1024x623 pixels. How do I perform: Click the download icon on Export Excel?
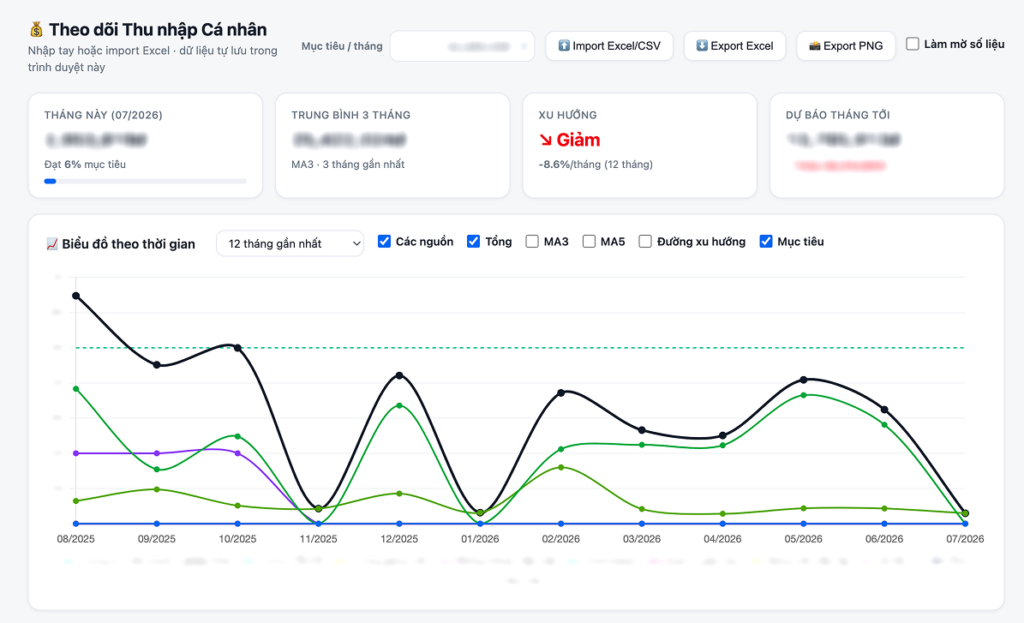pyautogui.click(x=701, y=46)
